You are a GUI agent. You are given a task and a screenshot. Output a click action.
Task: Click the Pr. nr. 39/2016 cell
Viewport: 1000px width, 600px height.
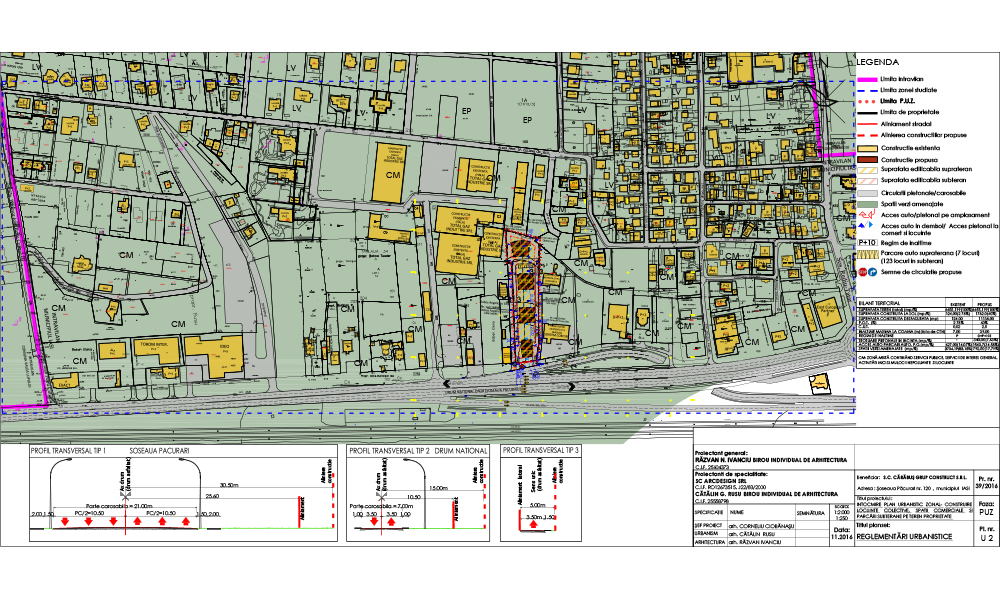point(987,481)
